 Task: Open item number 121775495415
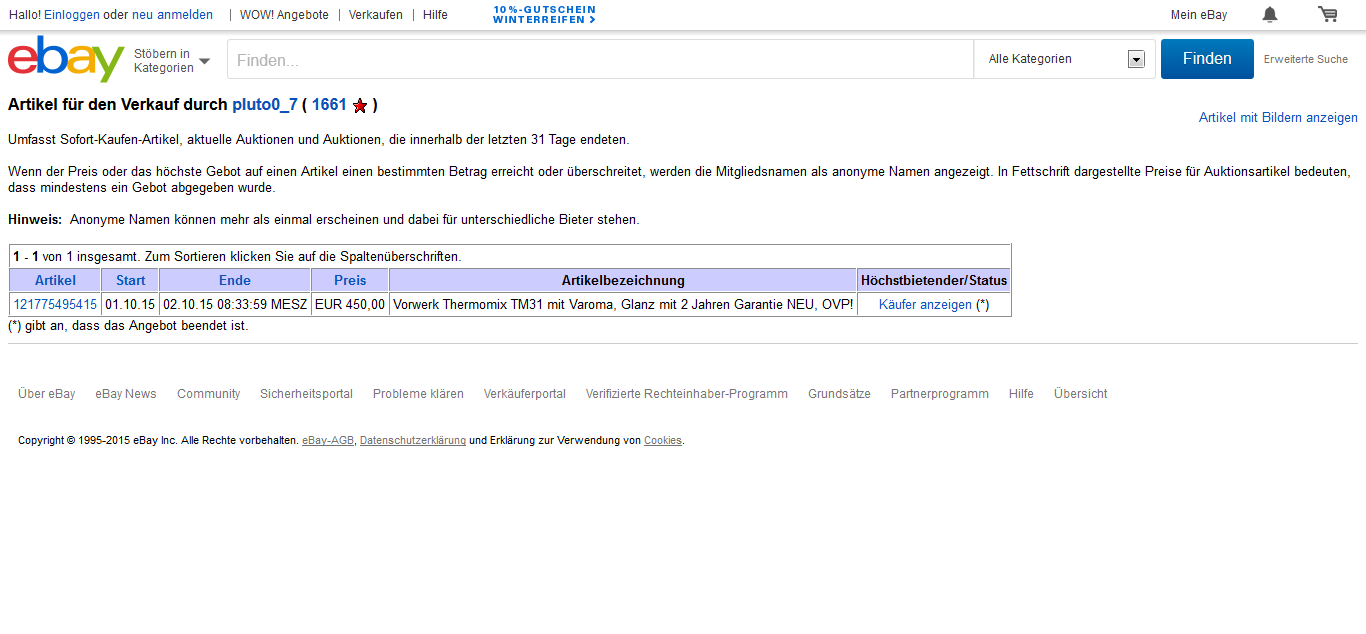click(x=55, y=305)
